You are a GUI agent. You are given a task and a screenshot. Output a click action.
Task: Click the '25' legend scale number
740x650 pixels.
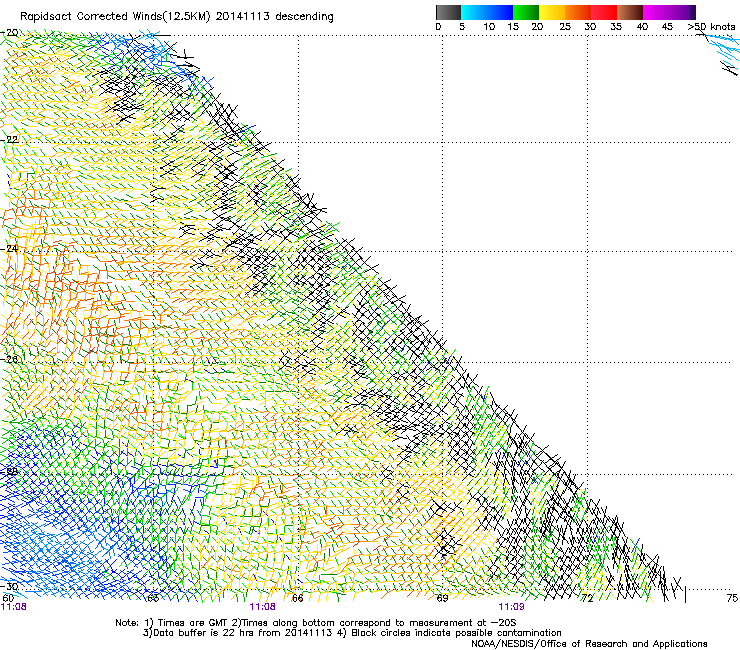pyautogui.click(x=565, y=26)
